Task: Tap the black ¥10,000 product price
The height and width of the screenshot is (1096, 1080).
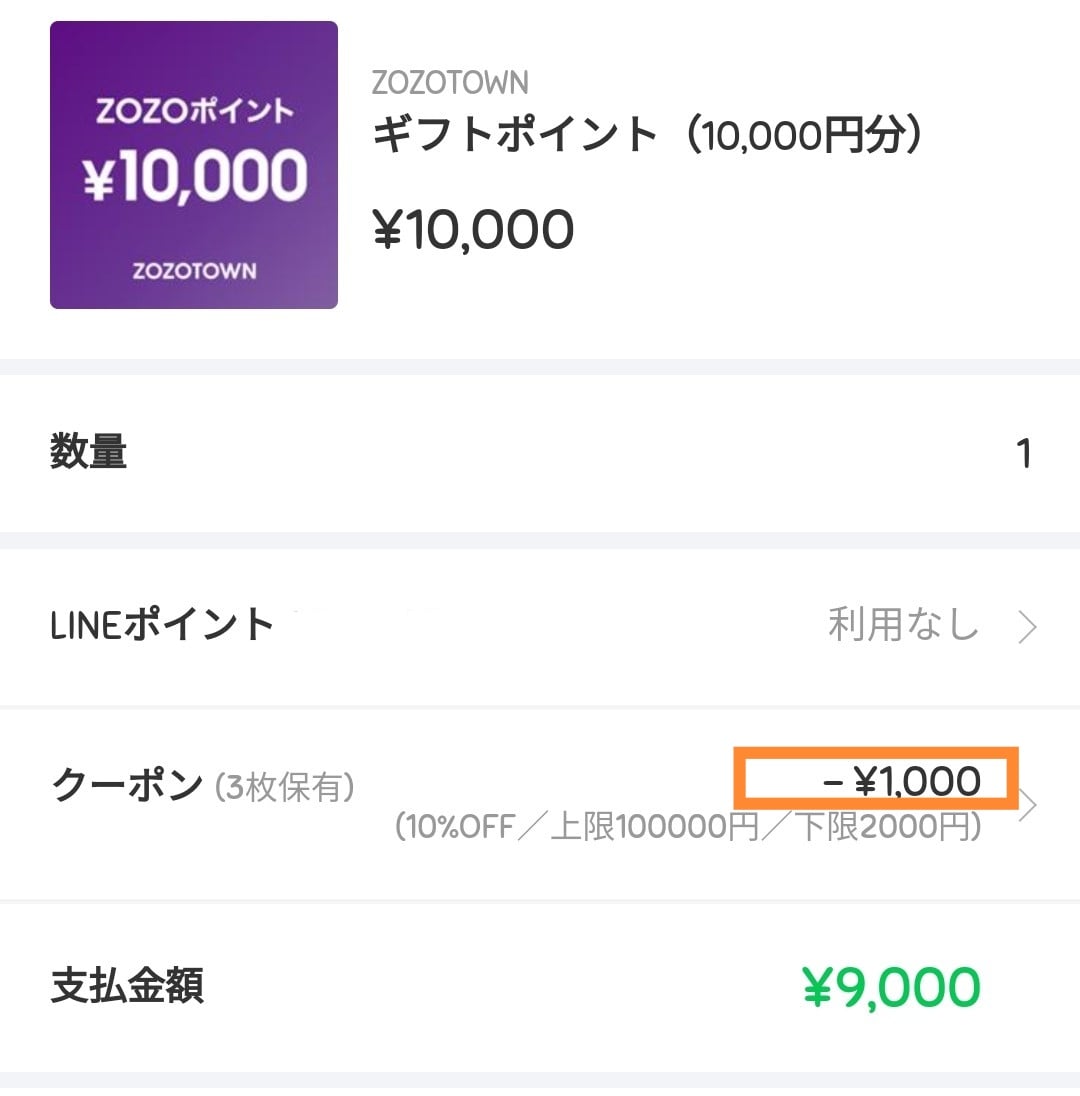Action: pyautogui.click(x=473, y=230)
